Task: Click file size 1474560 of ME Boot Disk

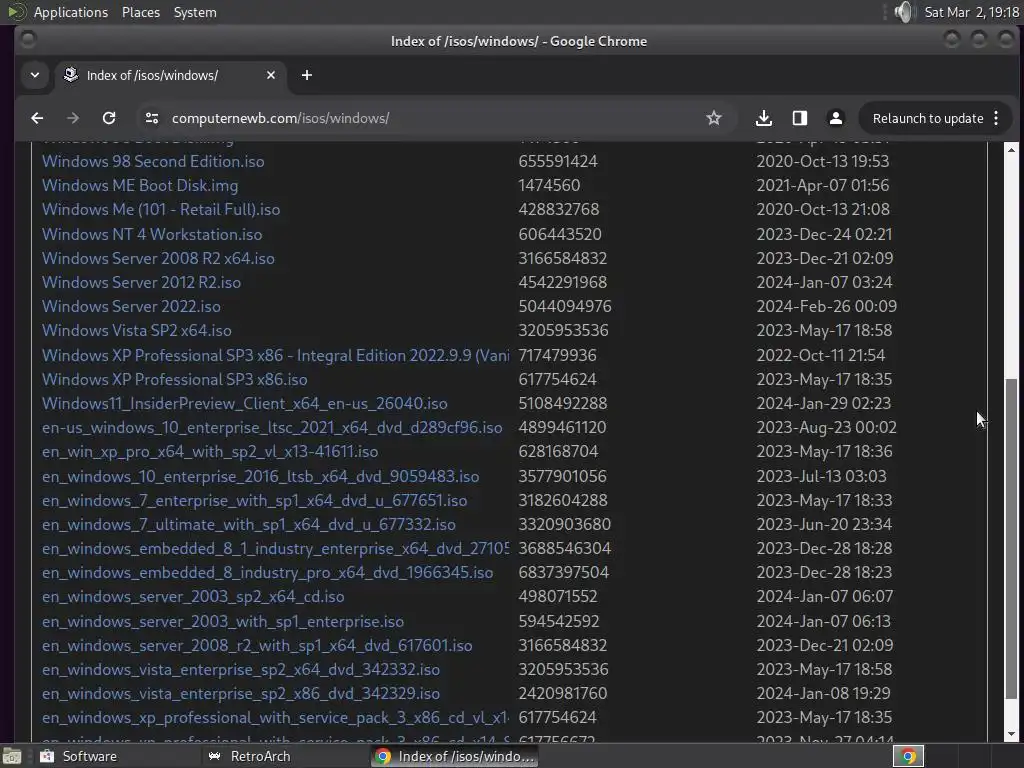Action: click(549, 185)
